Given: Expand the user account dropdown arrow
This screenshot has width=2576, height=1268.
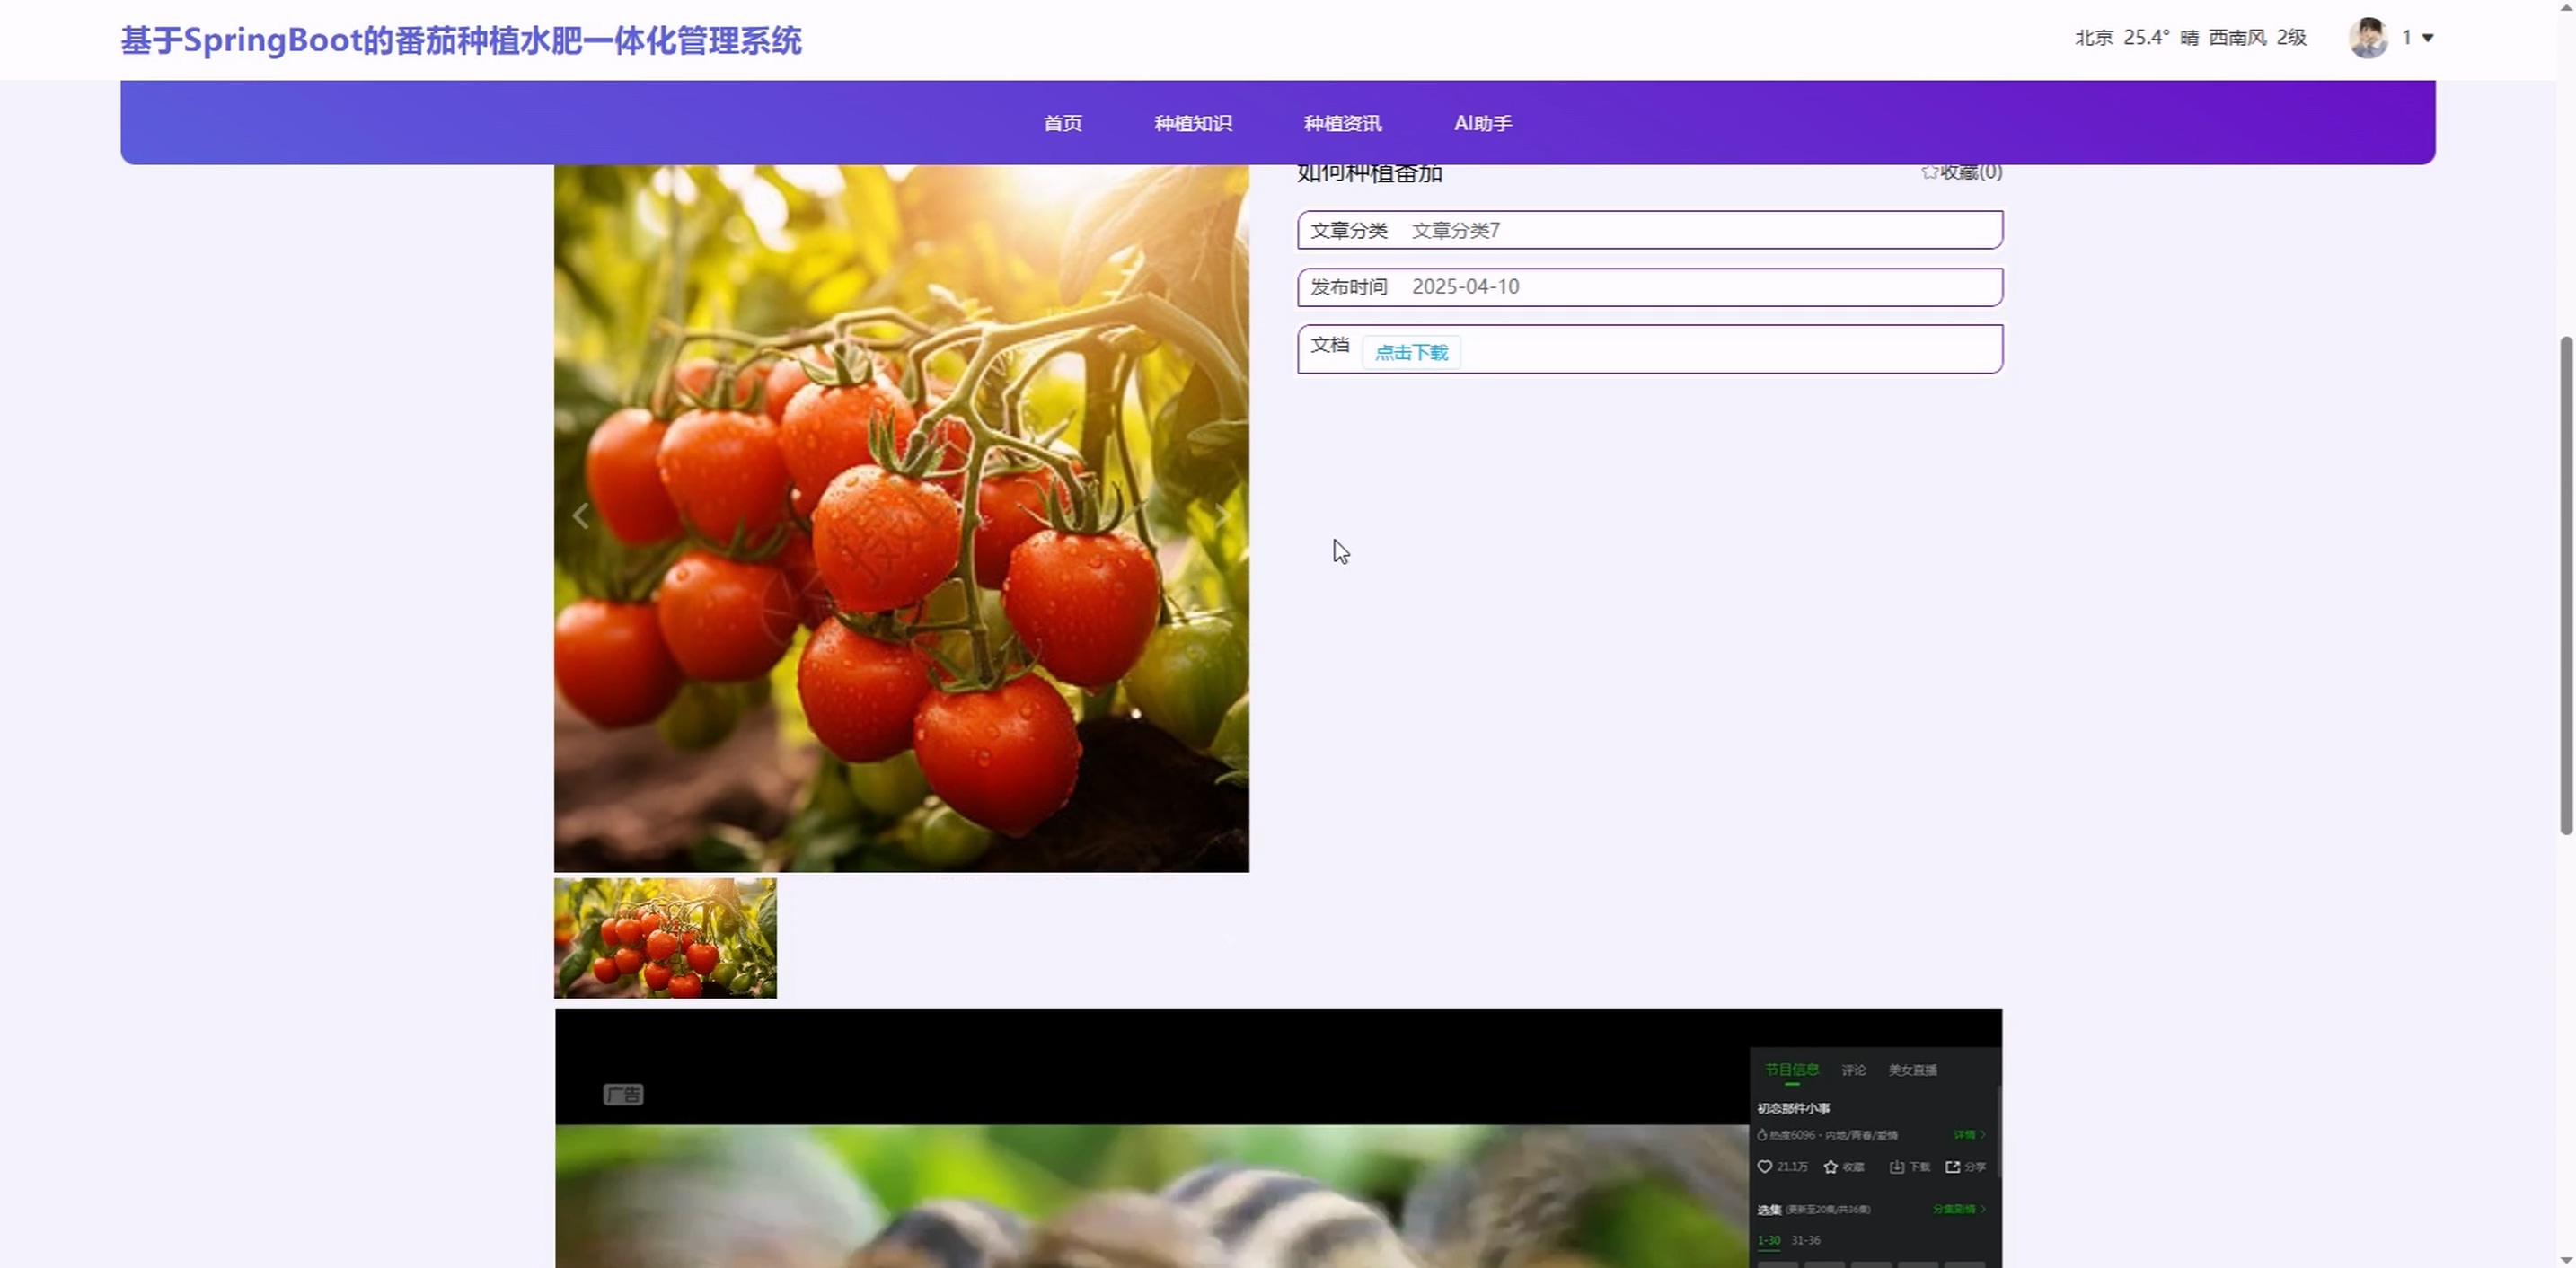Looking at the screenshot, I should tap(2427, 38).
